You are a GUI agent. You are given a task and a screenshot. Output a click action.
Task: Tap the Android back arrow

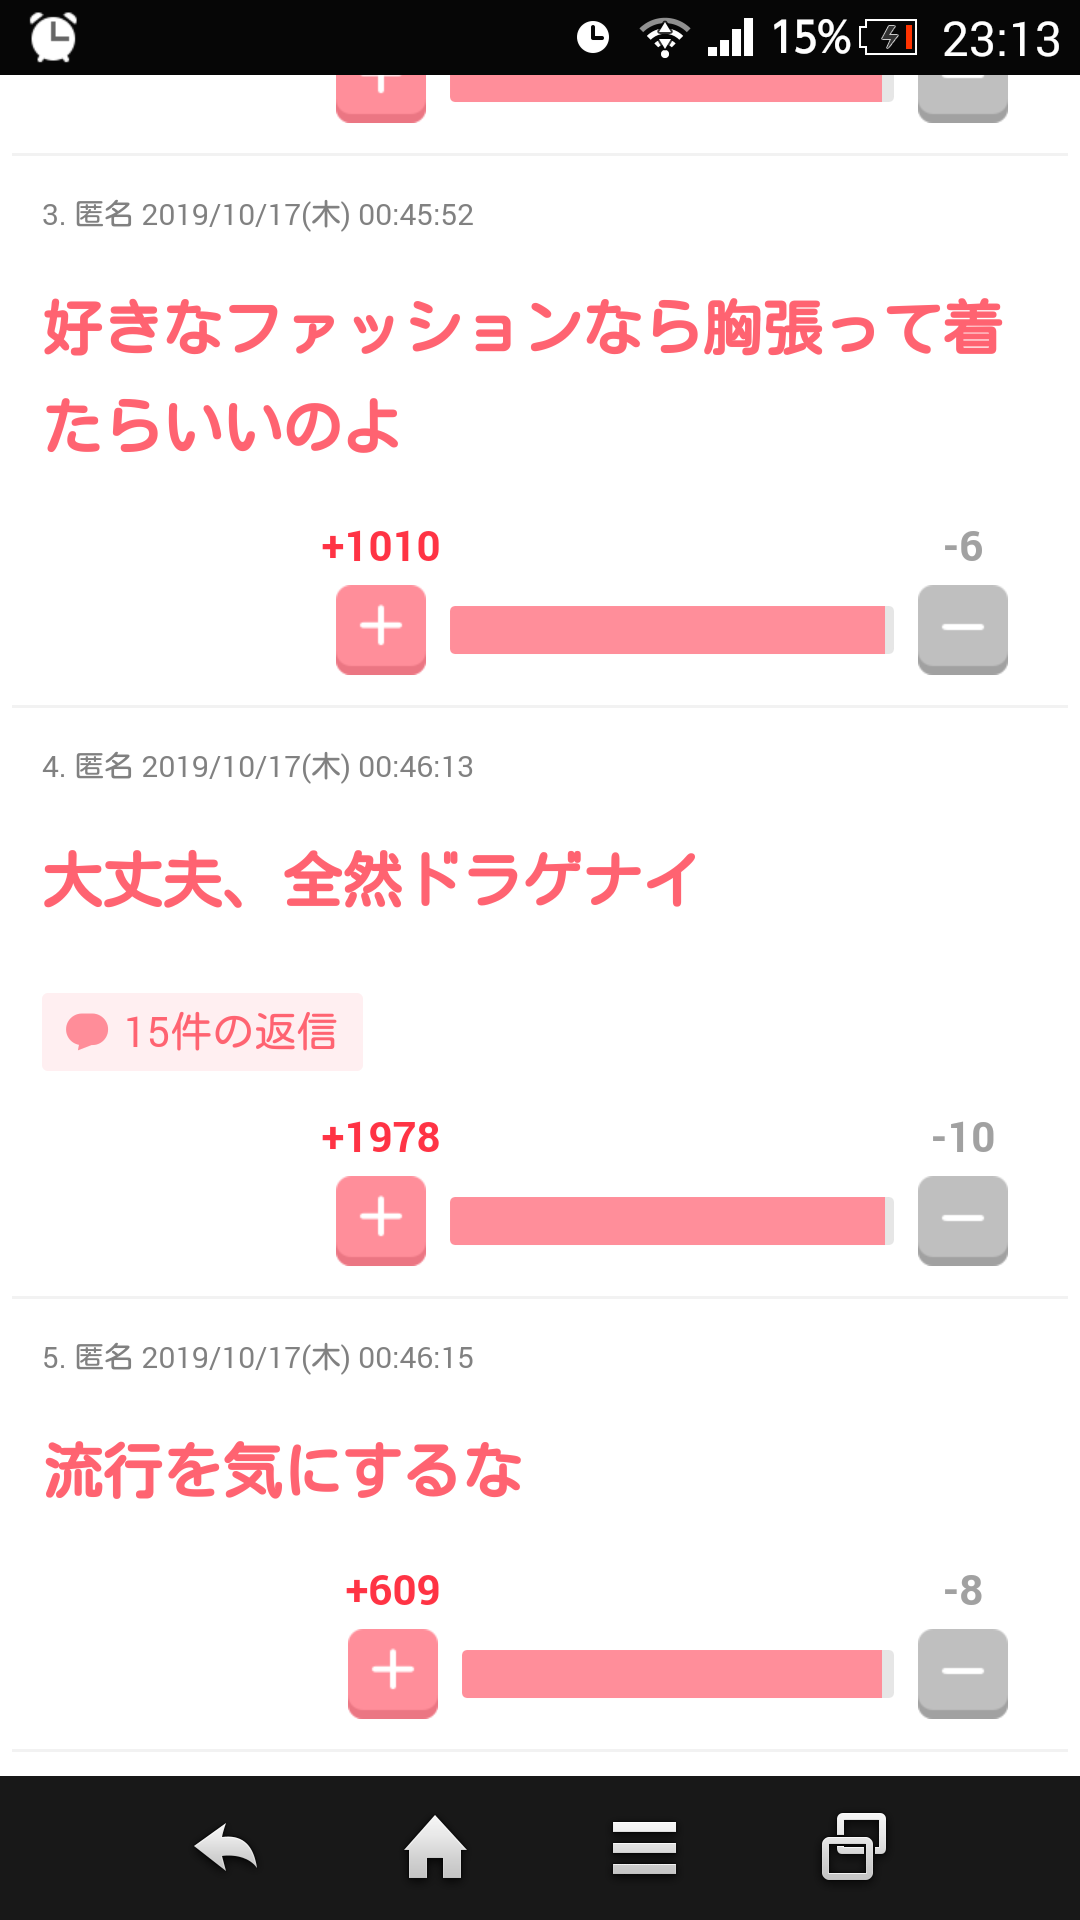(226, 1848)
